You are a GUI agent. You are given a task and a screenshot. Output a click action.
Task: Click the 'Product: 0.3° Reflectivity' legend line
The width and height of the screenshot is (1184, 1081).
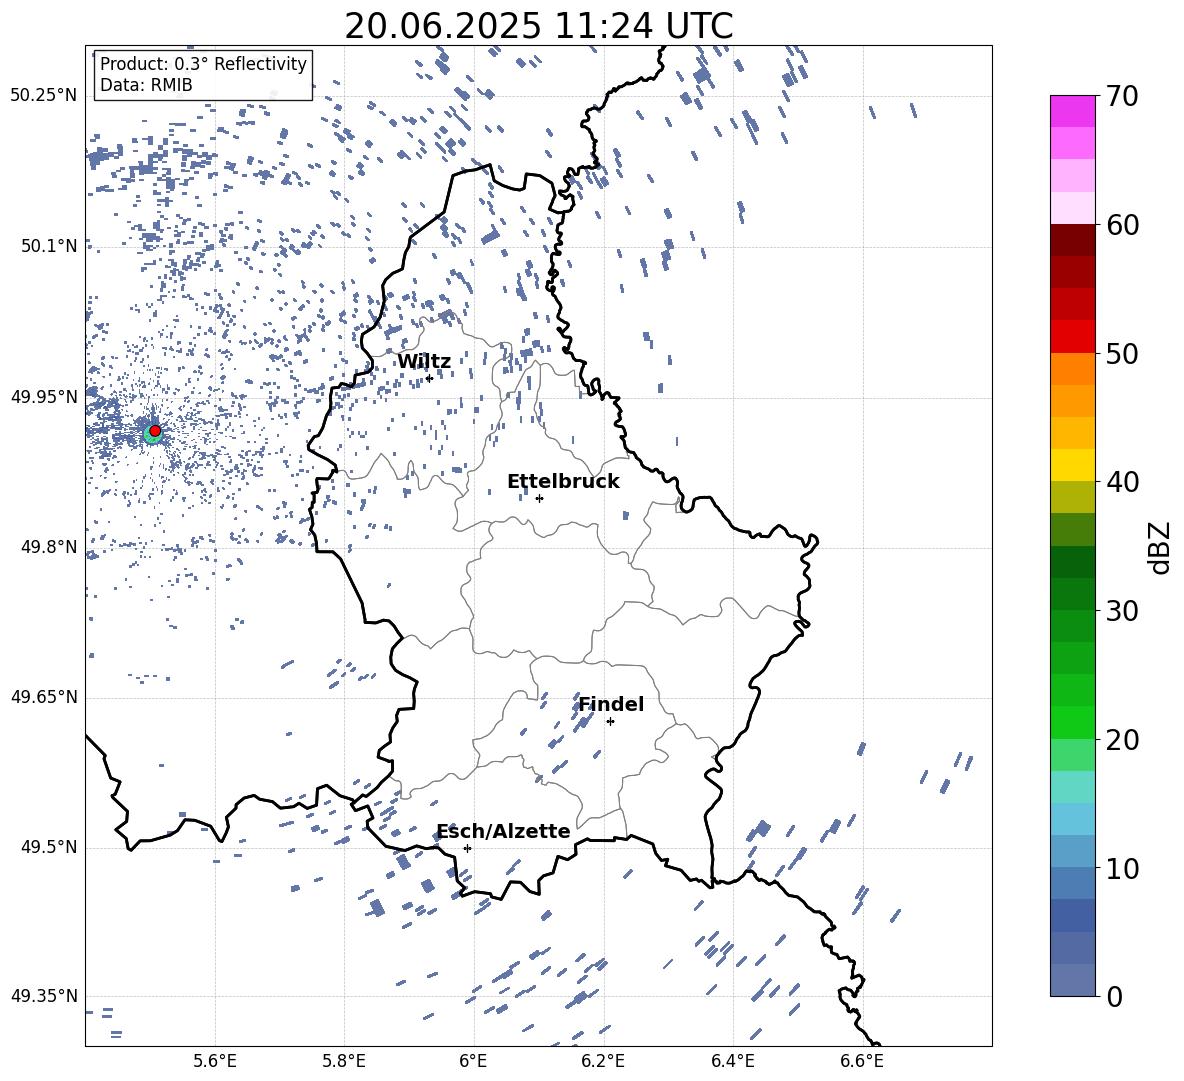coord(203,64)
